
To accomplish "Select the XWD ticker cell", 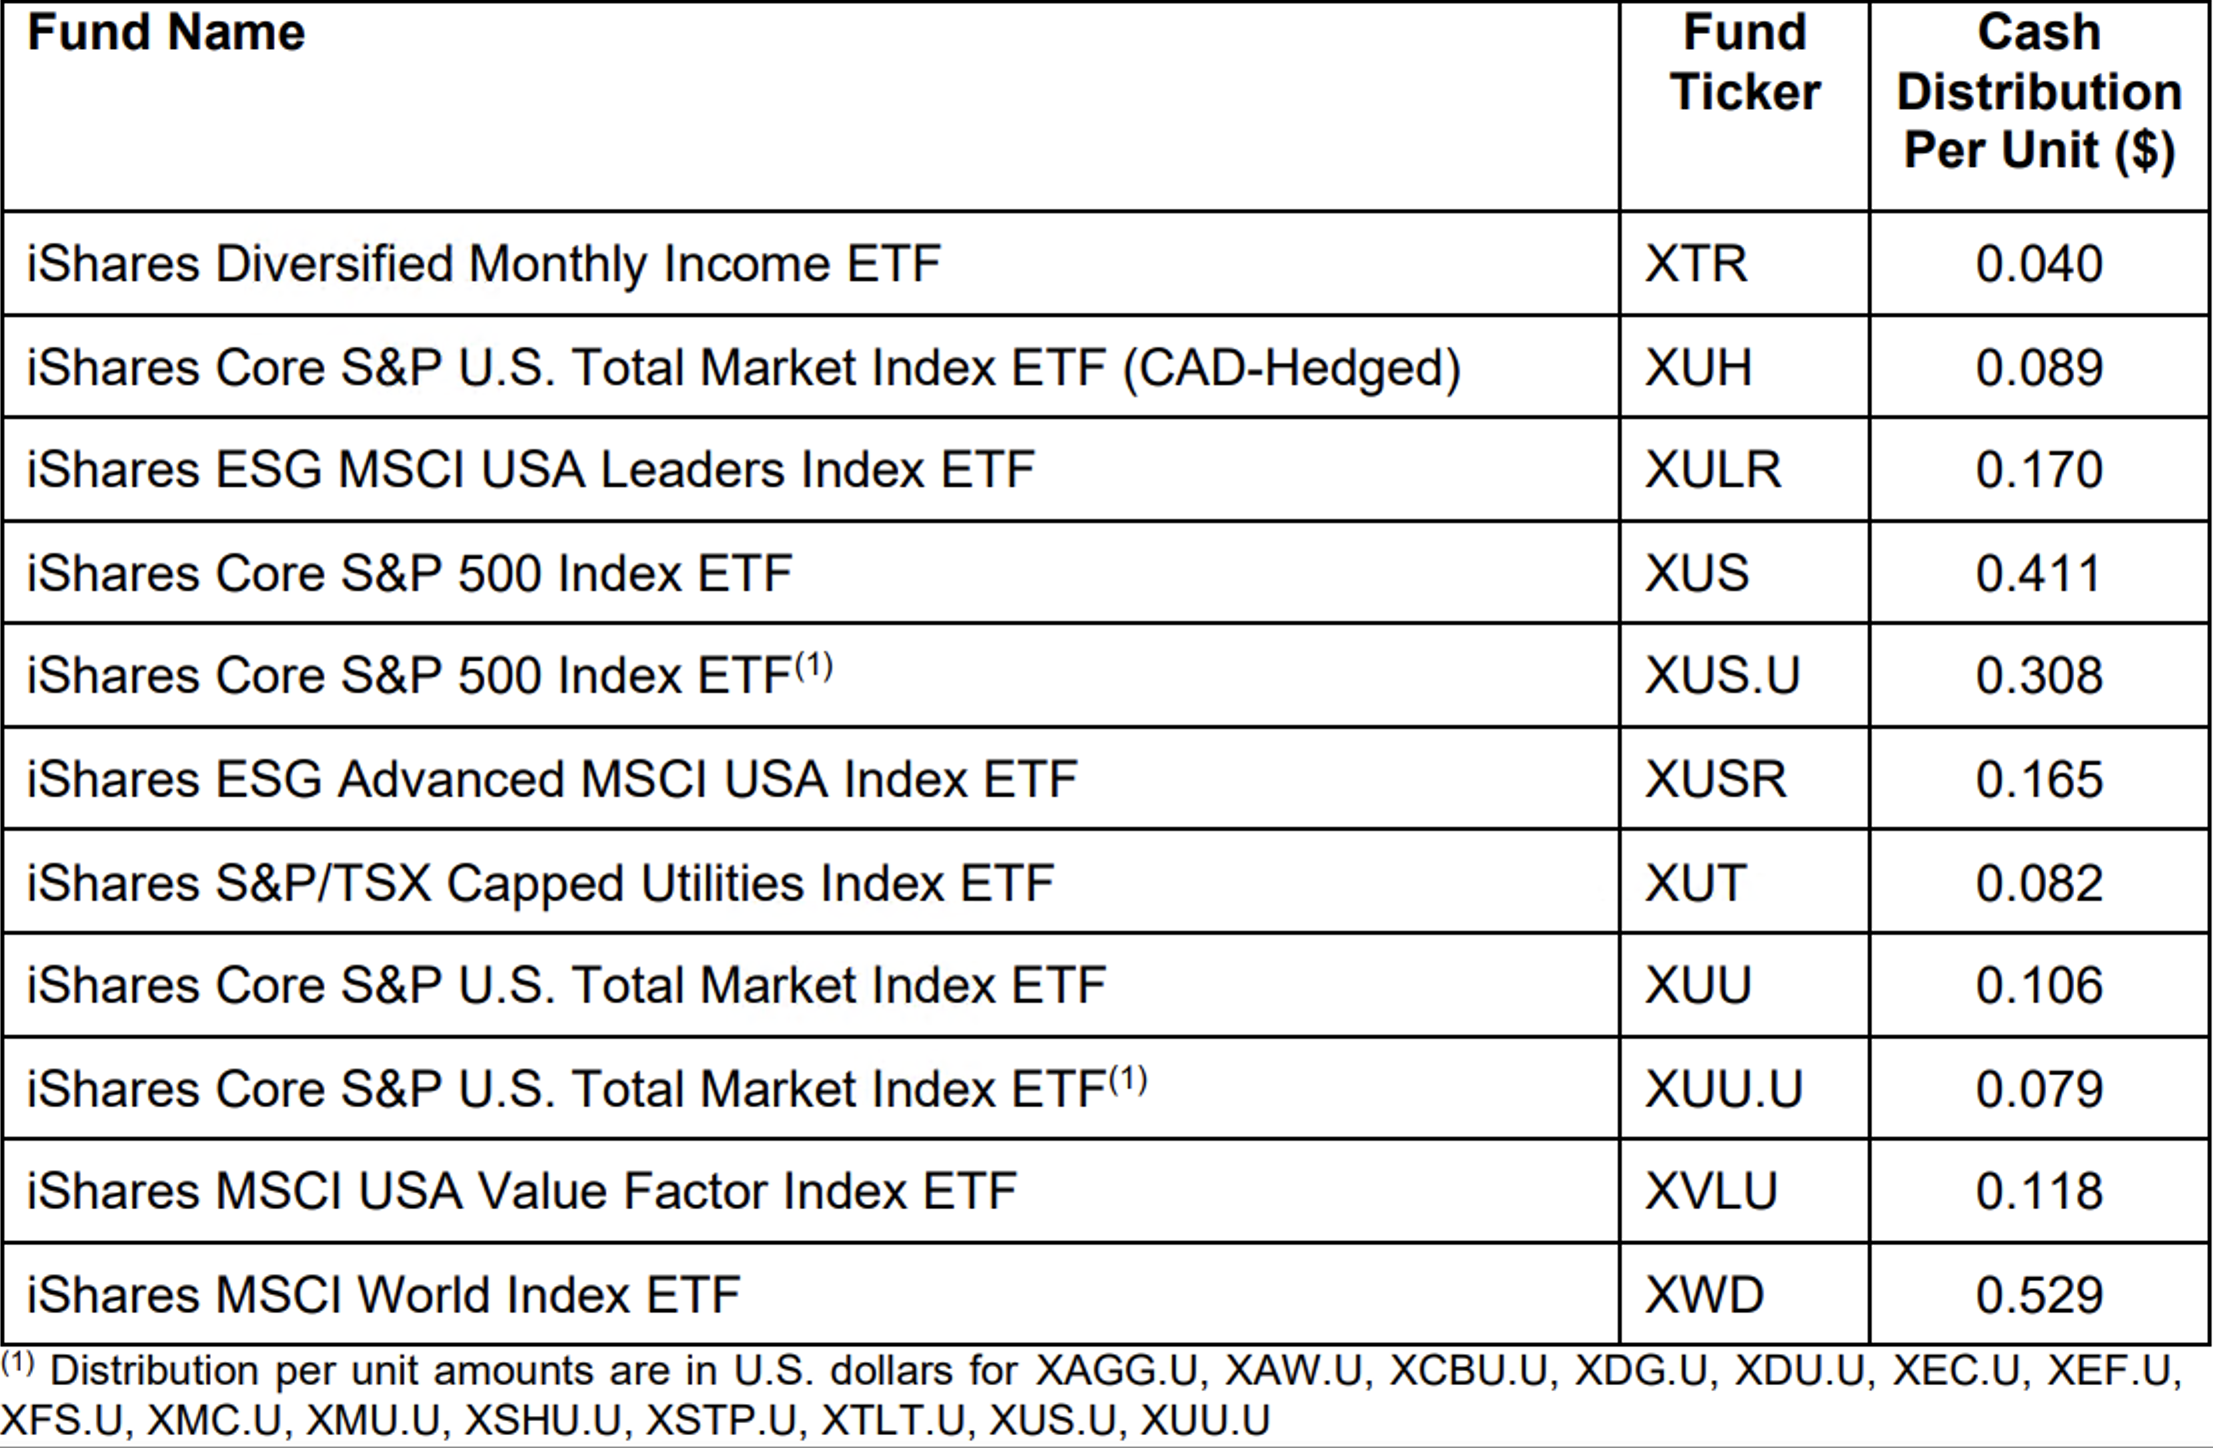I will pos(1704,1296).
